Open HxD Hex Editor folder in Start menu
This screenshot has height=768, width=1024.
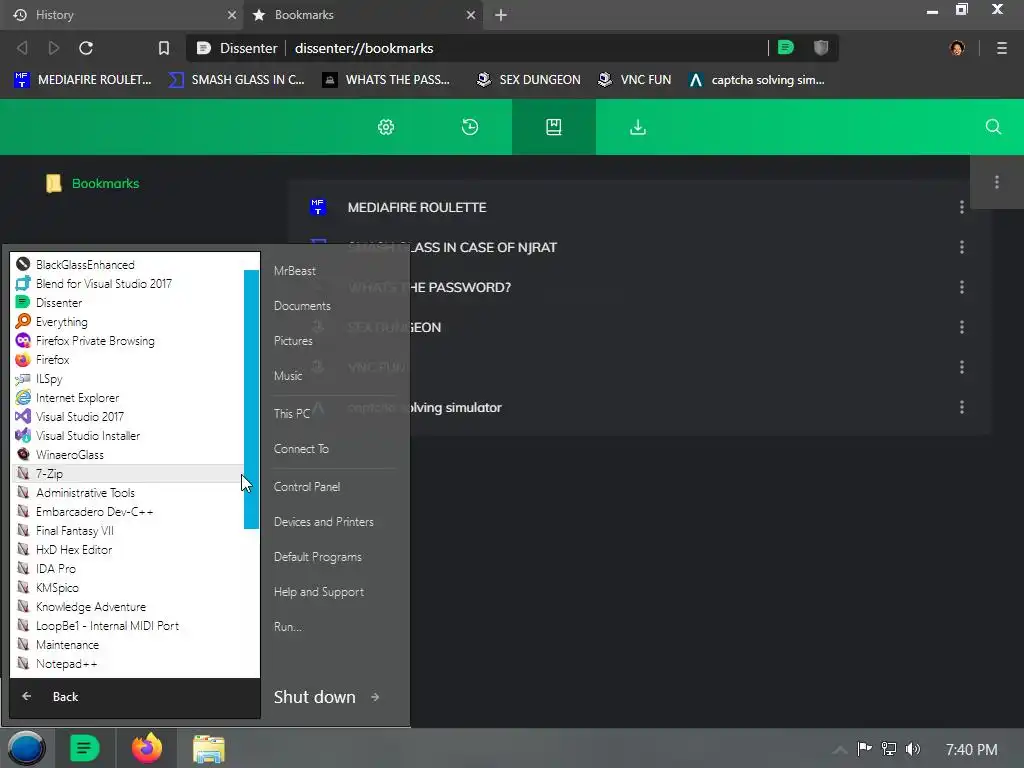click(127, 550)
